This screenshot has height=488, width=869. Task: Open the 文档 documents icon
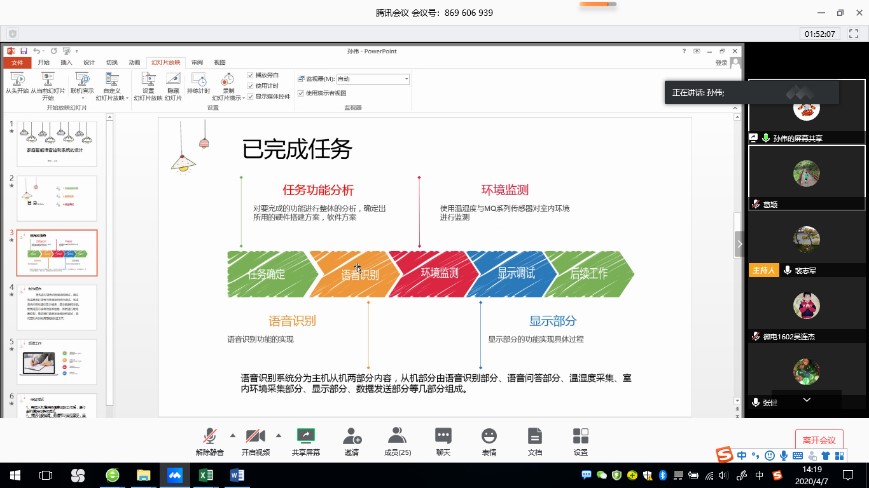(x=535, y=436)
